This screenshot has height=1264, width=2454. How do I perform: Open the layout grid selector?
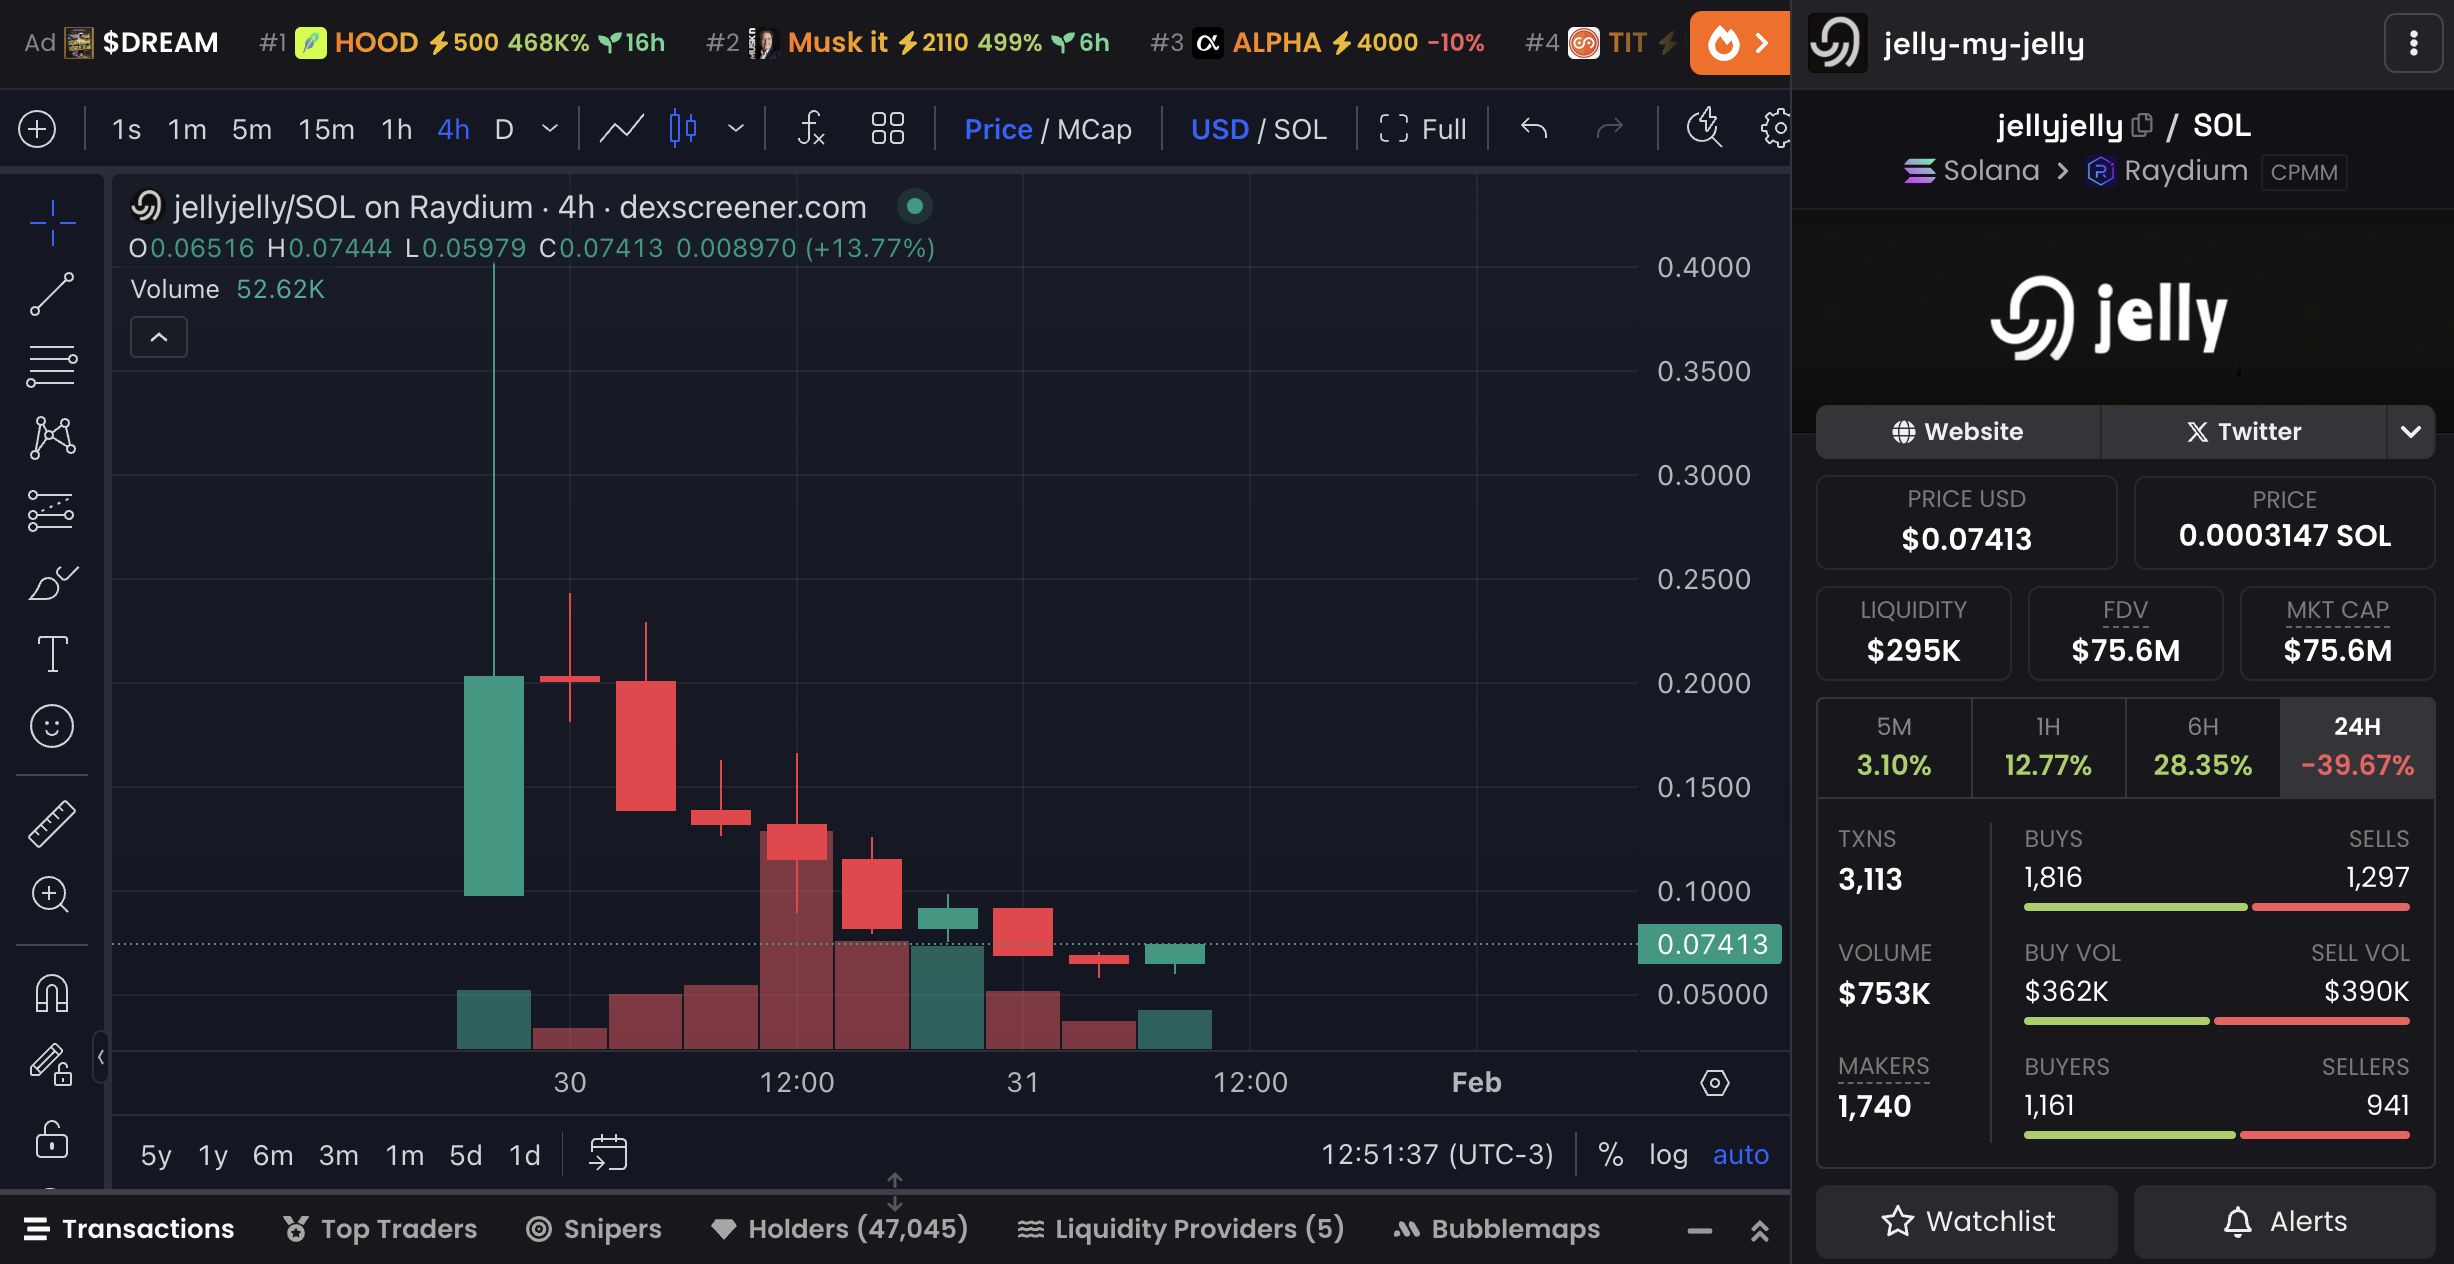tap(887, 129)
